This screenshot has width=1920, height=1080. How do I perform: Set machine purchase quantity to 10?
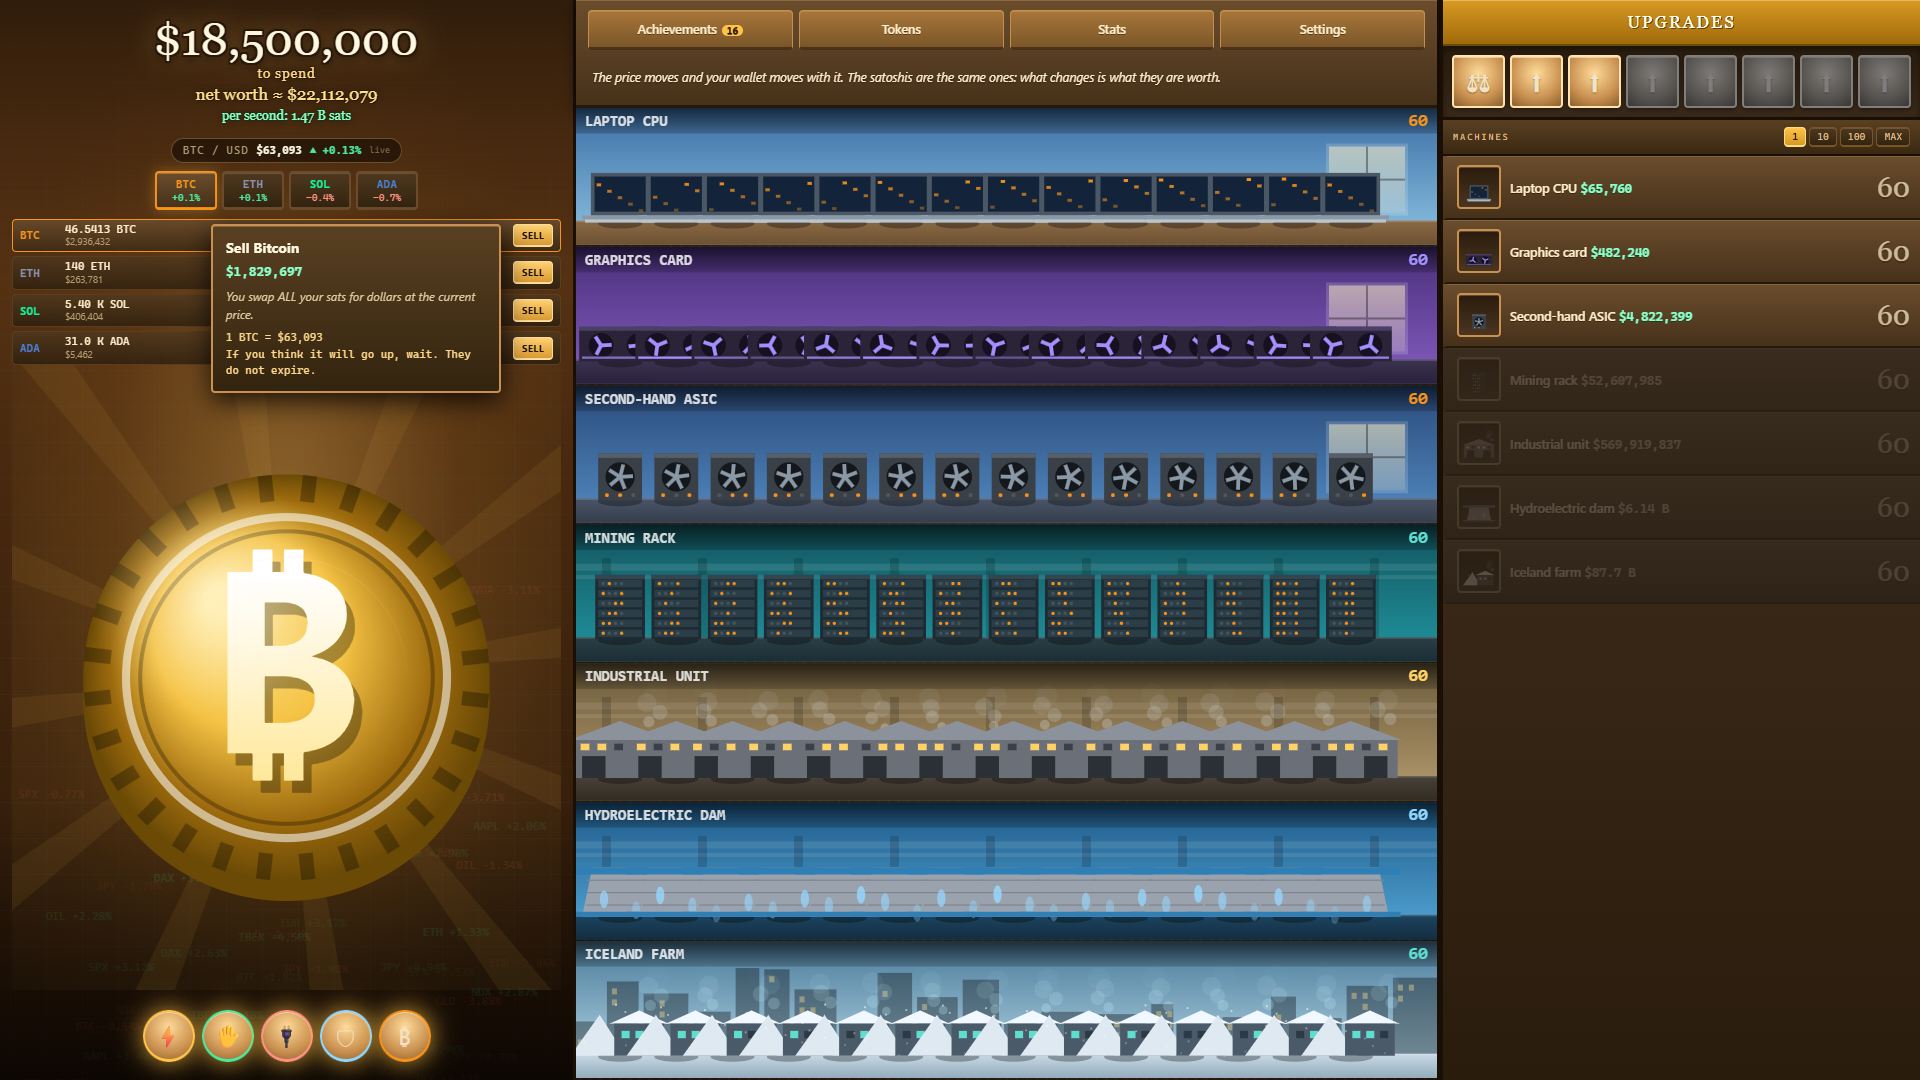[1823, 137]
